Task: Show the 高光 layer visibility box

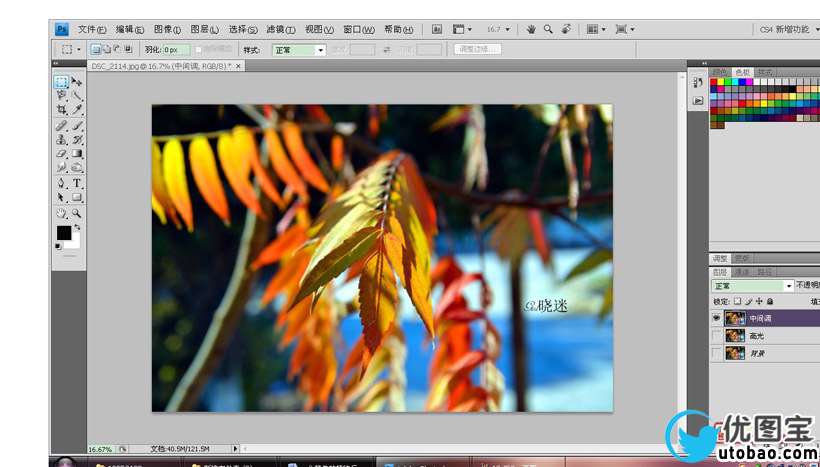Action: click(x=716, y=336)
